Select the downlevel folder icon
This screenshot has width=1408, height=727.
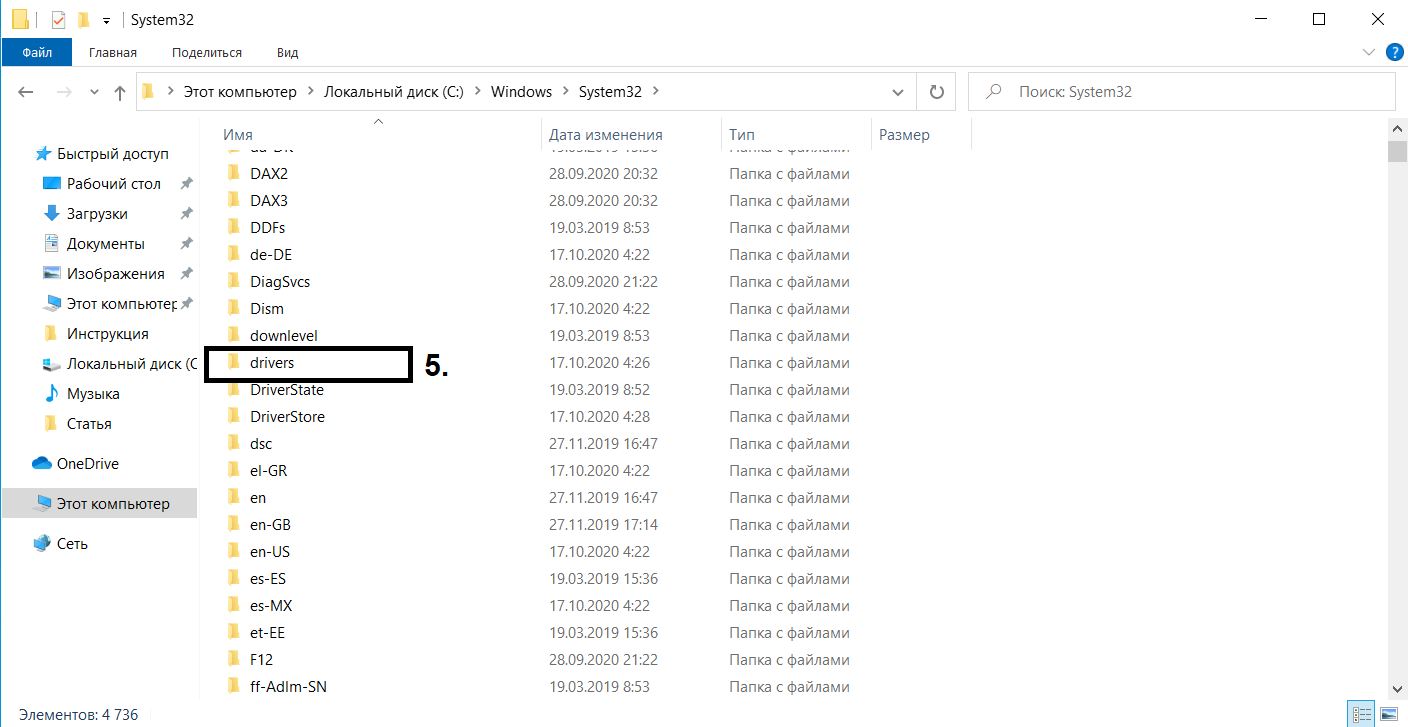click(233, 335)
